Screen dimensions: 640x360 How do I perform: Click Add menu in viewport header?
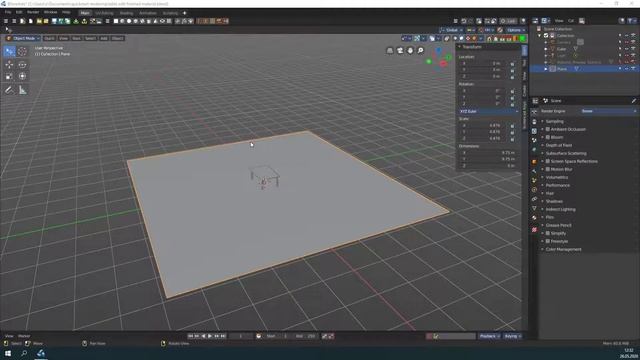[x=104, y=38]
